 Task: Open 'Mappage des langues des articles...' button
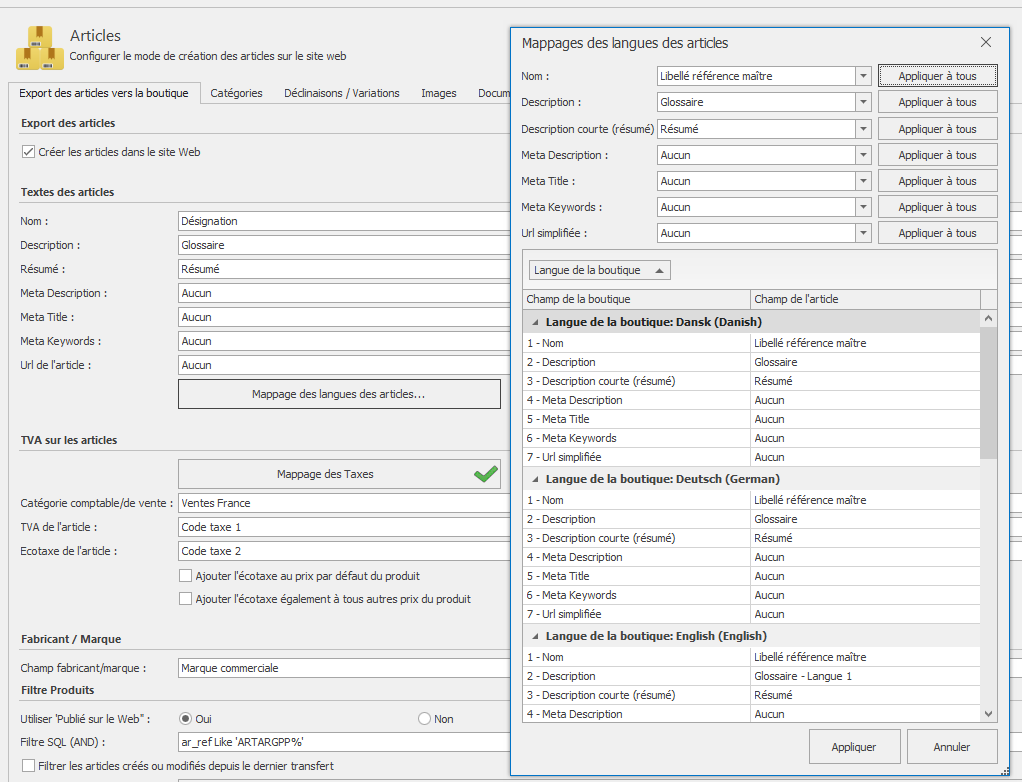tap(339, 394)
